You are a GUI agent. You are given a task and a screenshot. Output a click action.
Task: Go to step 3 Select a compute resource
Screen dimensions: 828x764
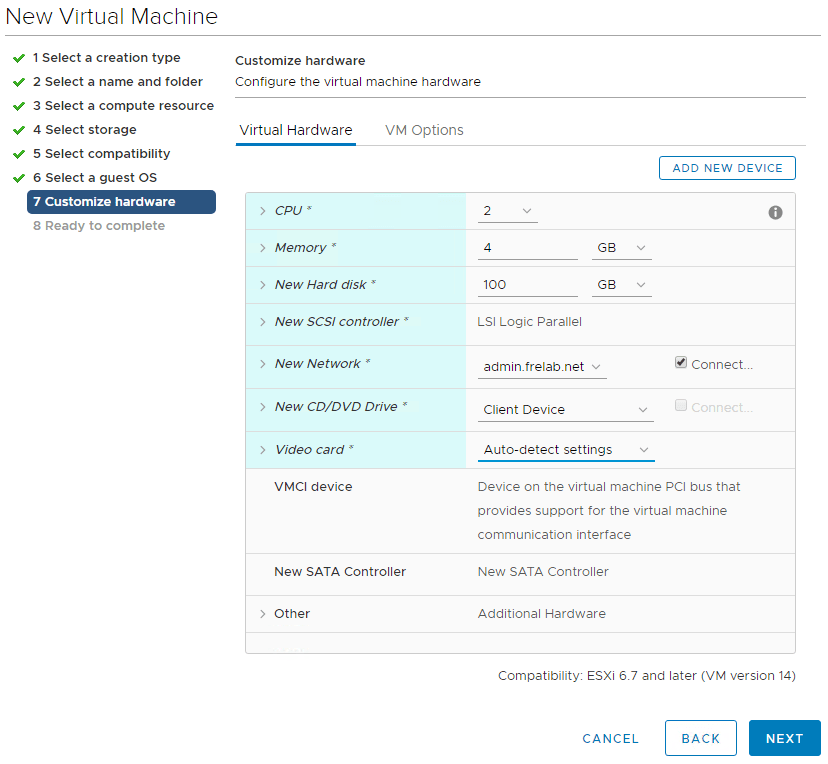pos(124,106)
